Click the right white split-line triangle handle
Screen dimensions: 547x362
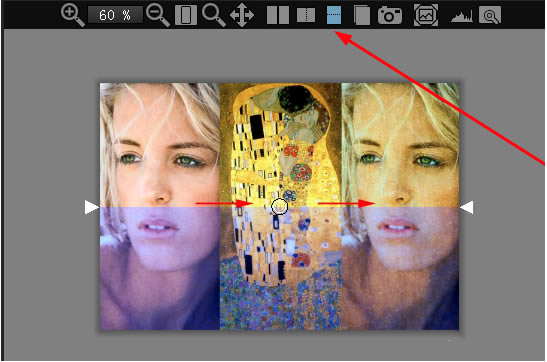point(466,207)
